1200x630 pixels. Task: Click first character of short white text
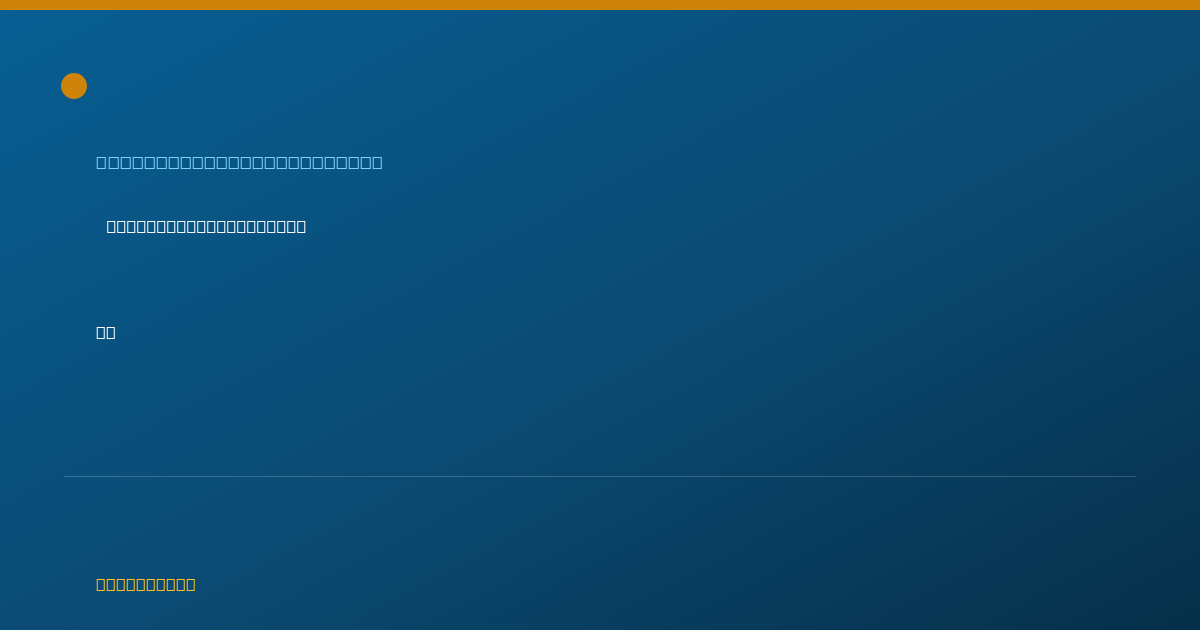[x=101, y=333]
